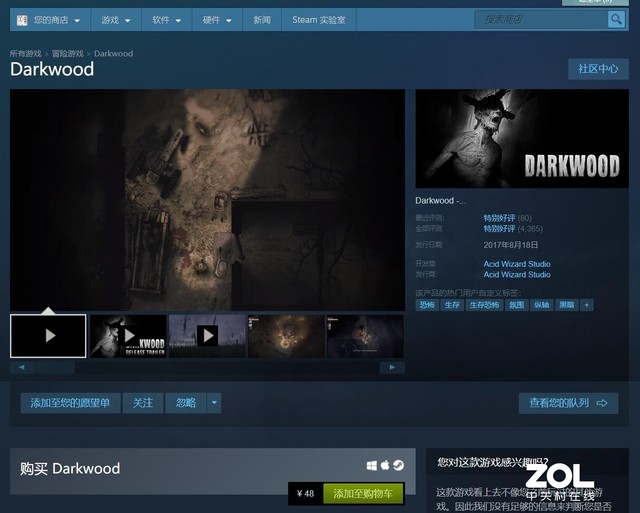Screen dimensions: 640x513
Task: Open the 社区中心 button
Action: [598, 69]
